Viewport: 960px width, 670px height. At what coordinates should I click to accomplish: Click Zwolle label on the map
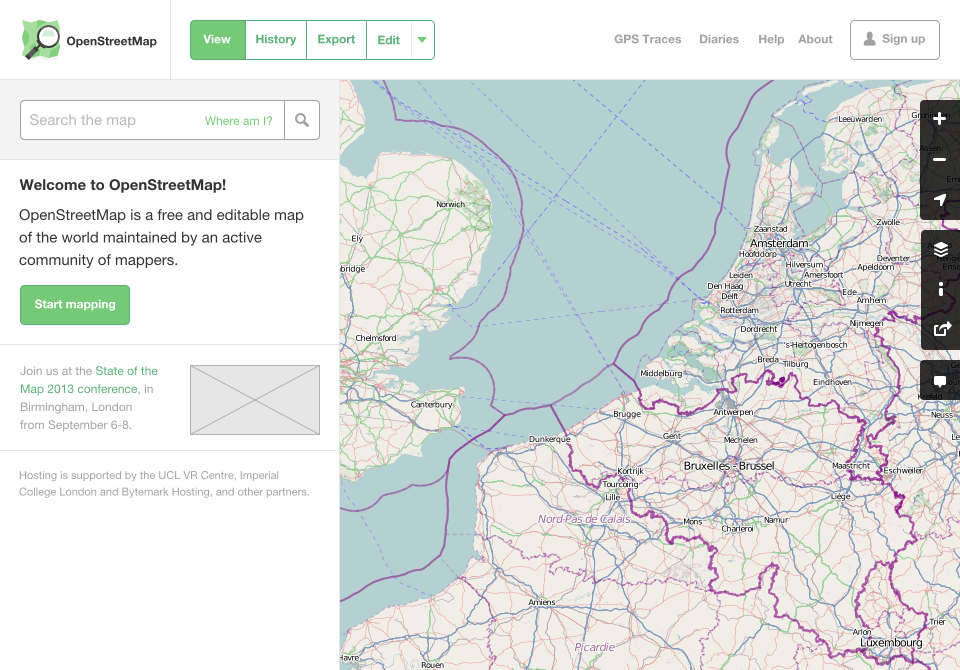(x=888, y=222)
